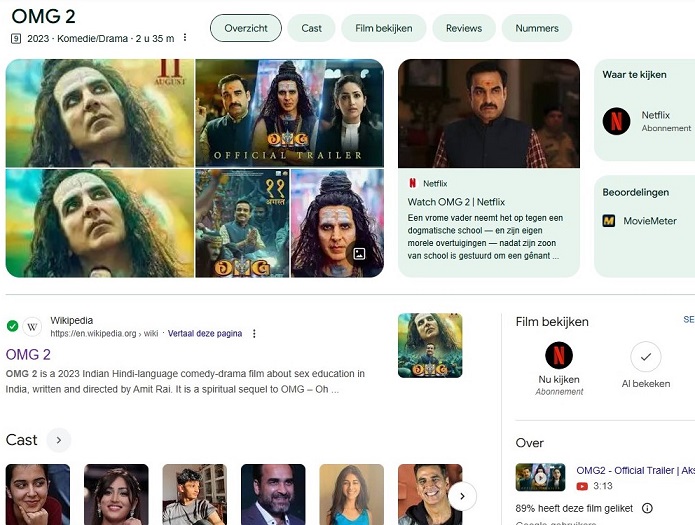Open MovieMeter reviews link
Screen dimensions: 695x525
click(x=650, y=221)
